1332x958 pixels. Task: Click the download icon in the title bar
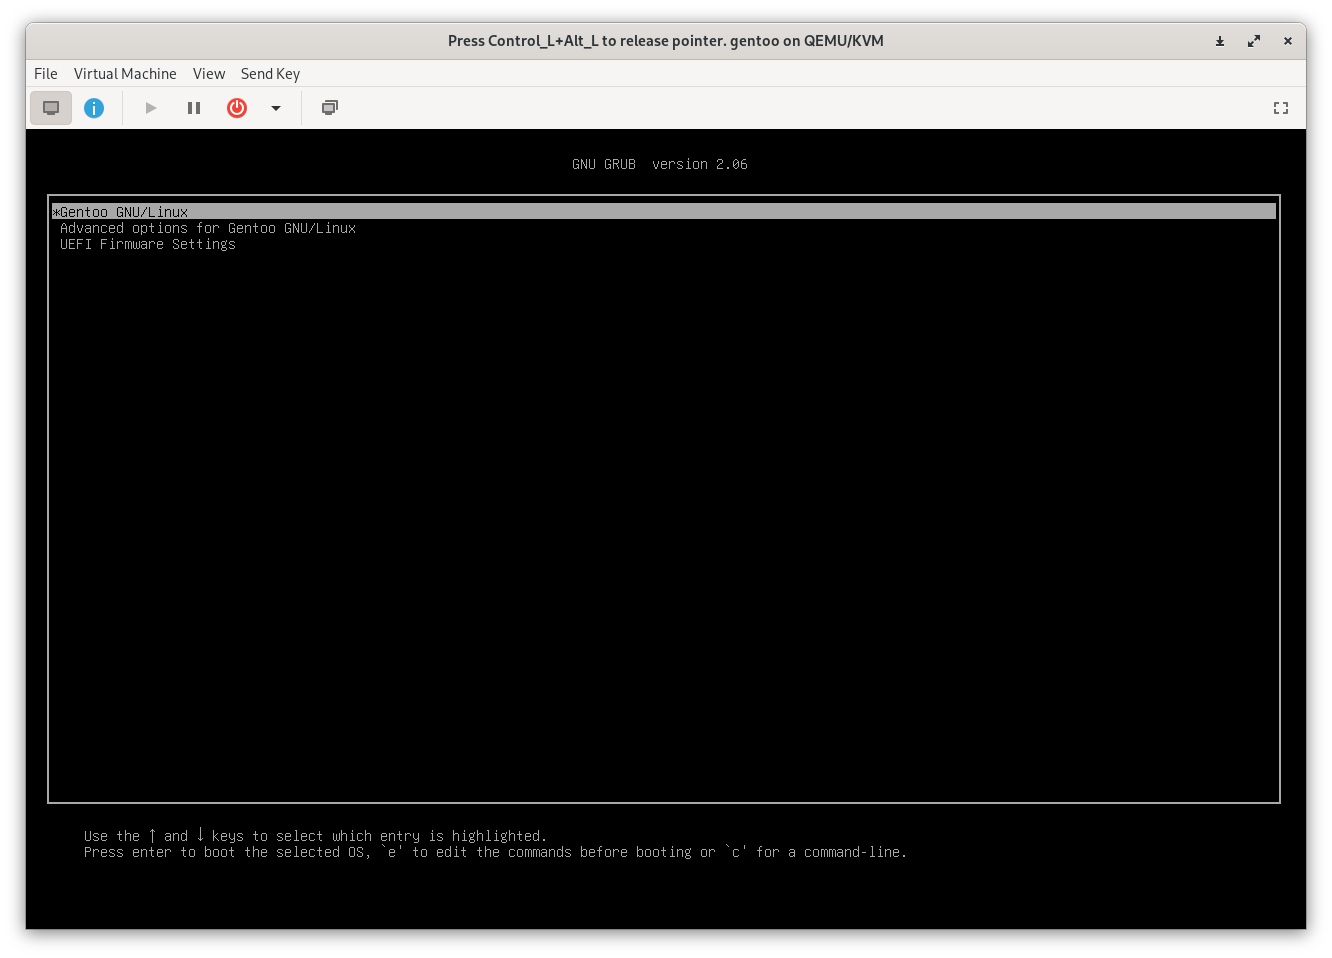1220,41
